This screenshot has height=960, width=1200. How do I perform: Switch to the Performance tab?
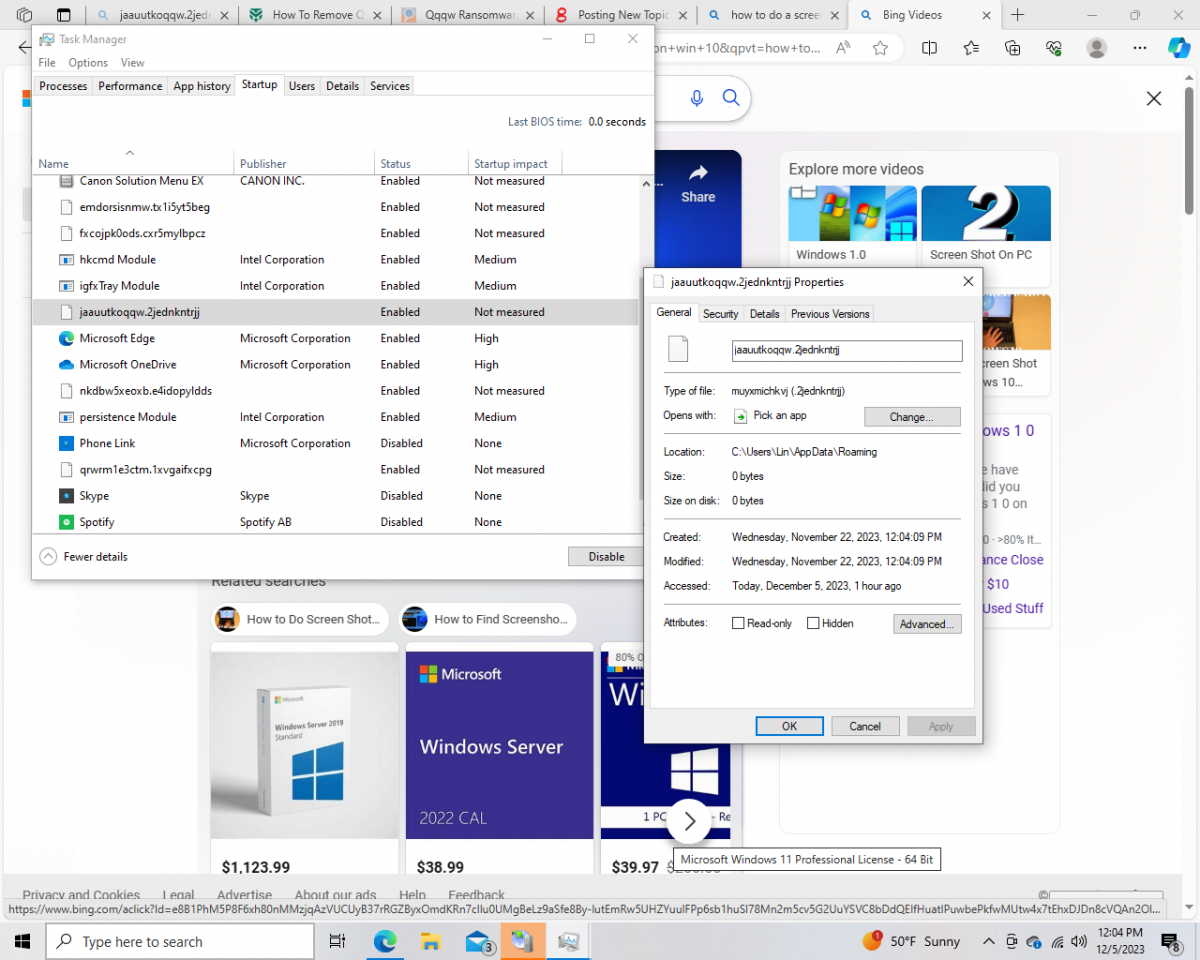130,86
